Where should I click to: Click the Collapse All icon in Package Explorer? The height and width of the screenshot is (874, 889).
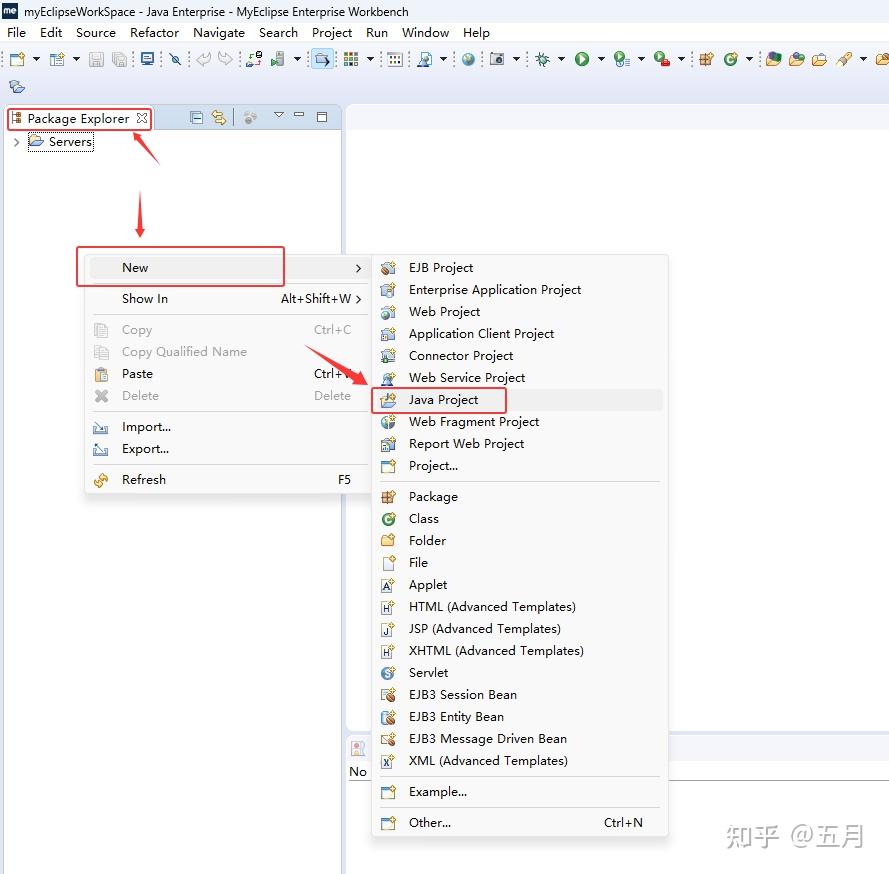click(x=195, y=117)
